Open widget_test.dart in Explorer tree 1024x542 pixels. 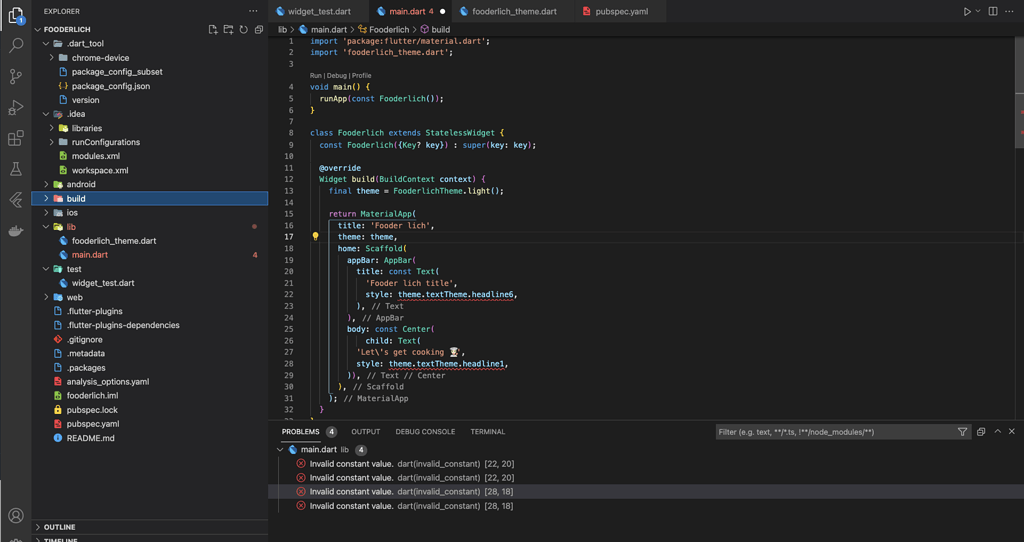[x=103, y=283]
